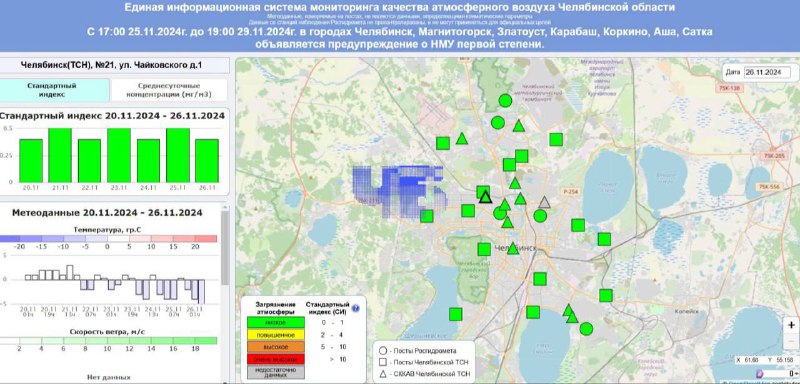The width and height of the screenshot is (800, 384).
Task: Select the bold-outlined triangle marker on map
Action: (486, 197)
